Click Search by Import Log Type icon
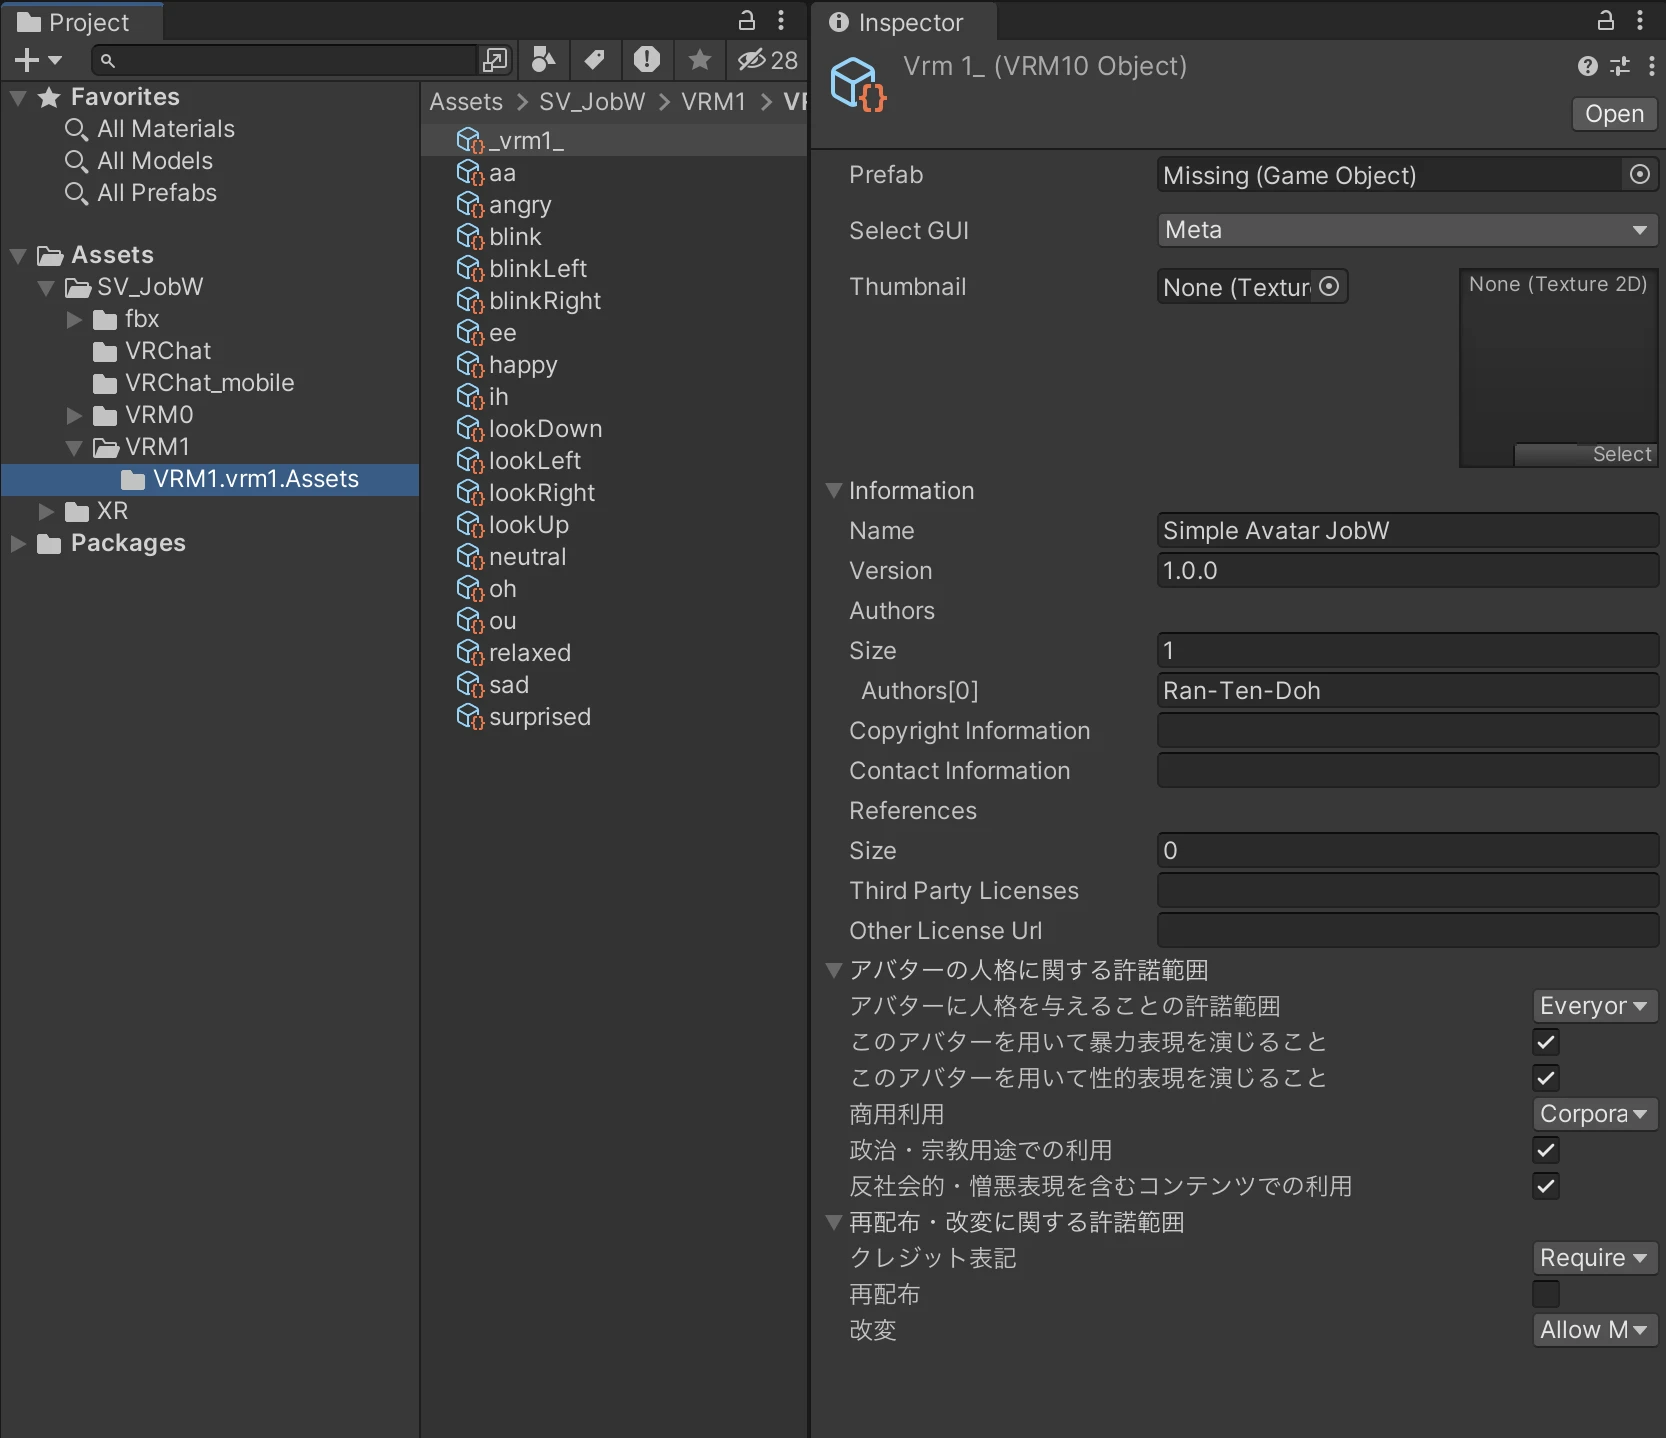1666x1438 pixels. (647, 61)
